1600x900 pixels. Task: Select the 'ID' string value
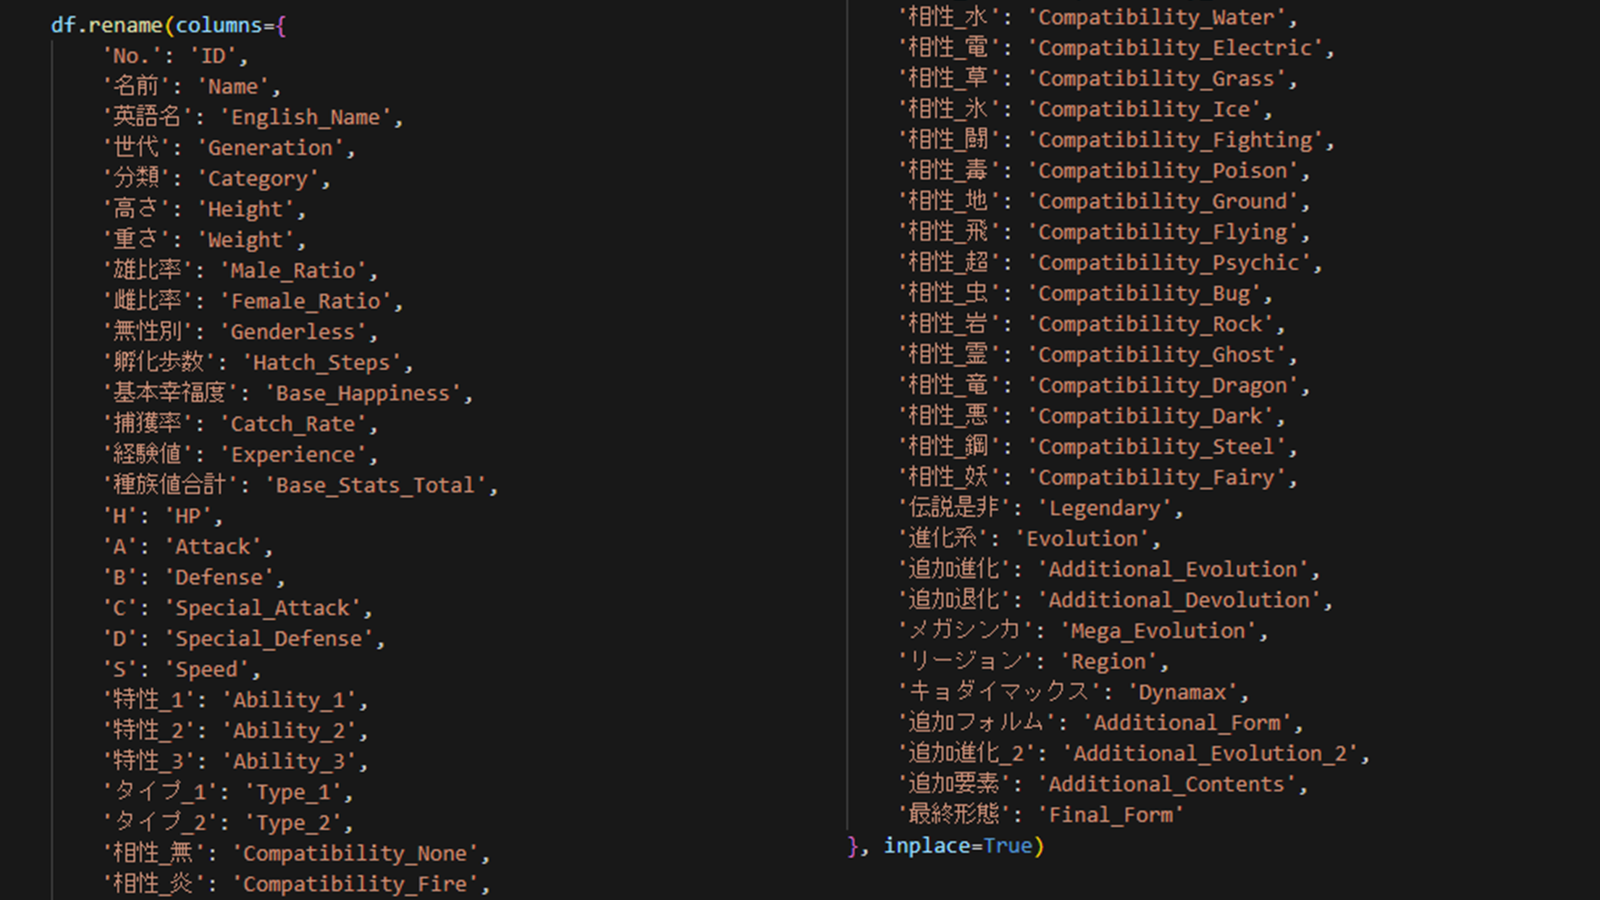213,56
